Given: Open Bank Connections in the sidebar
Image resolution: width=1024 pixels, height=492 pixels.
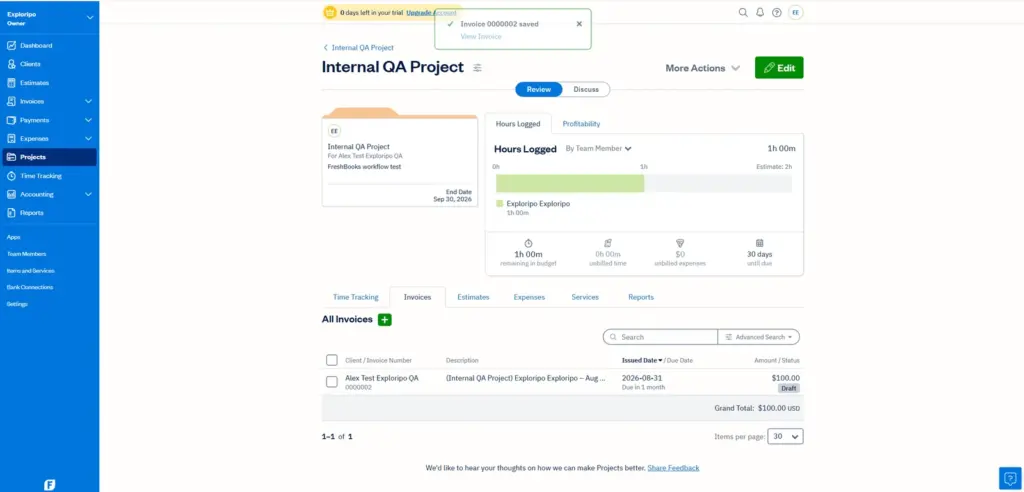Looking at the screenshot, I should click(x=30, y=287).
